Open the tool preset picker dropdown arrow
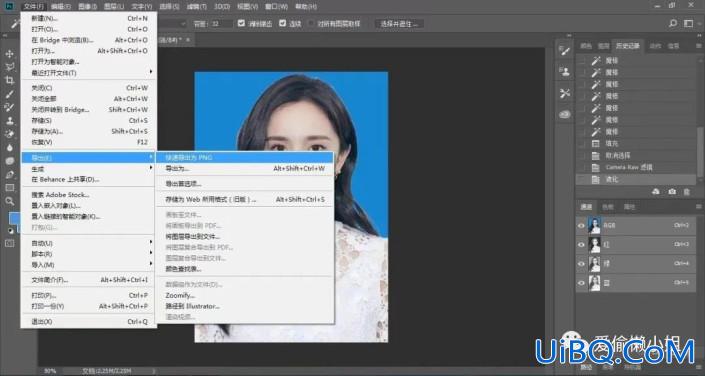Image resolution: width=705 pixels, height=376 pixels. (183, 24)
